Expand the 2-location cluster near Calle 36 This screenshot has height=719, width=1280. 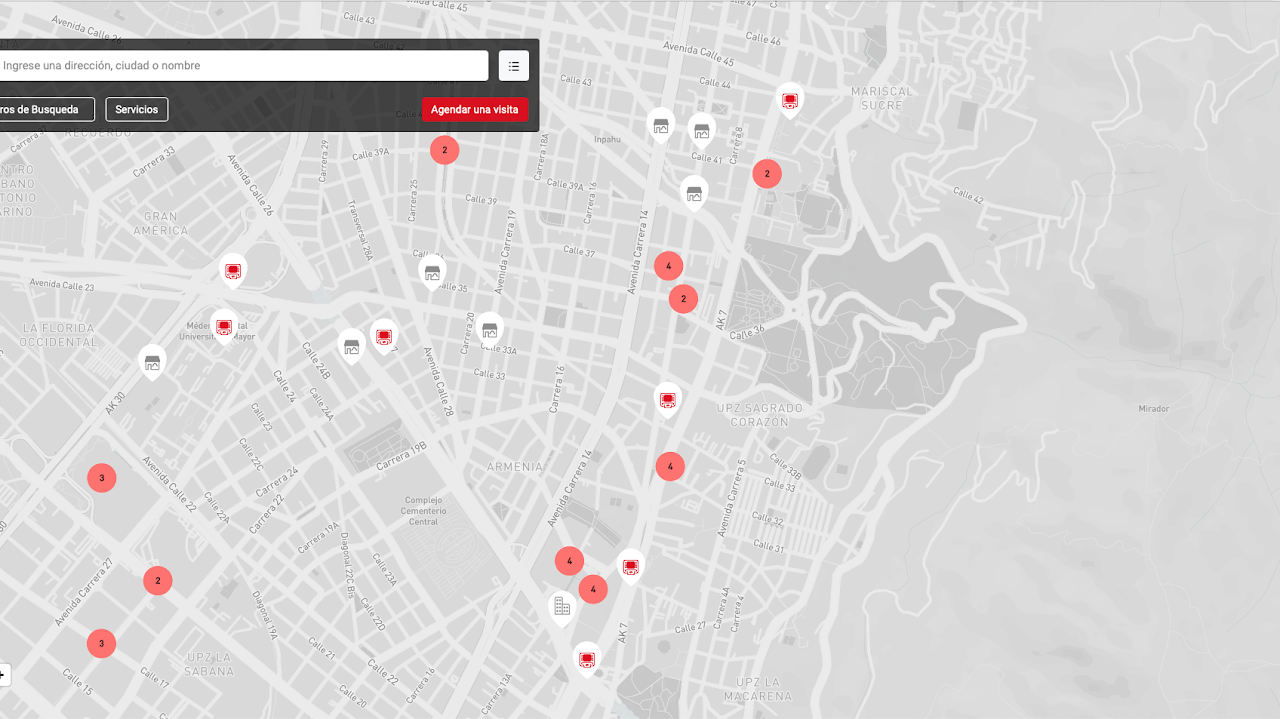(683, 298)
